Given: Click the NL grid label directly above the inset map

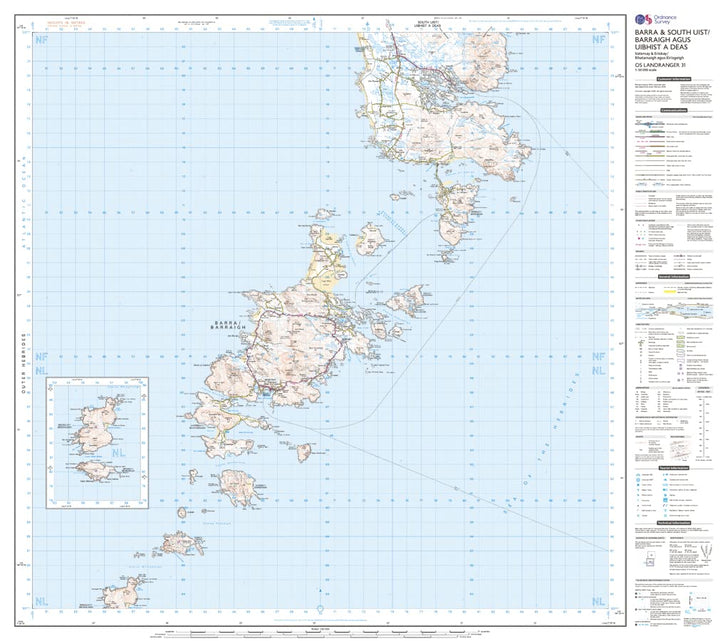Looking at the screenshot, I should (41, 371).
